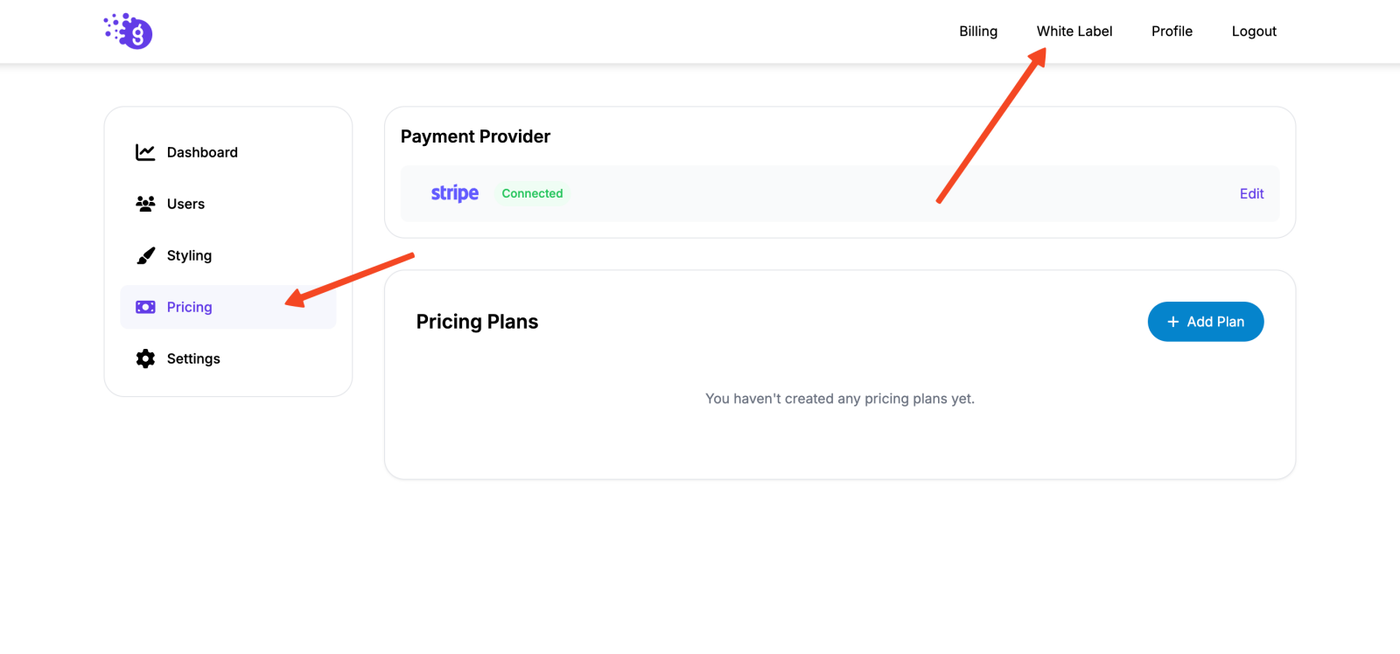Open the Billing page
This screenshot has width=1400, height=654.
(x=978, y=31)
